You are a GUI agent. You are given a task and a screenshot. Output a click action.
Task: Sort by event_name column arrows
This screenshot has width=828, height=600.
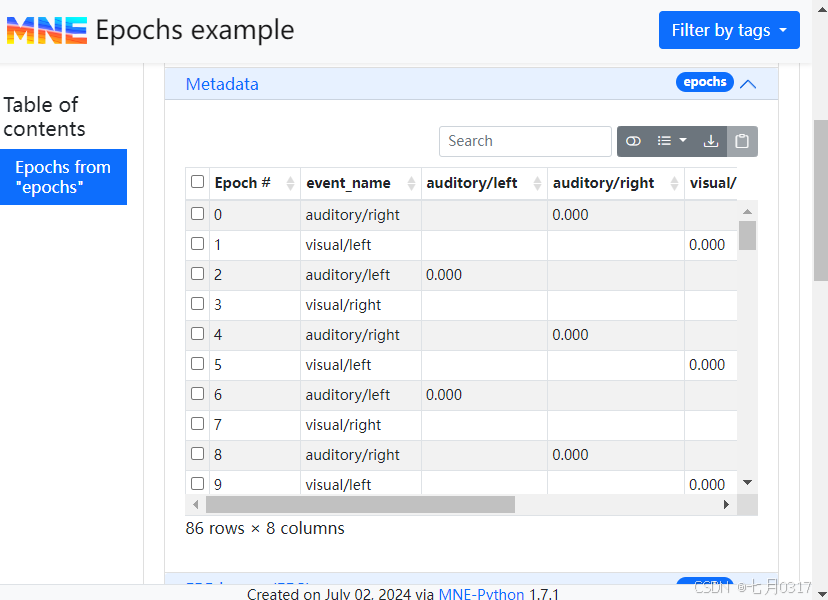point(411,184)
